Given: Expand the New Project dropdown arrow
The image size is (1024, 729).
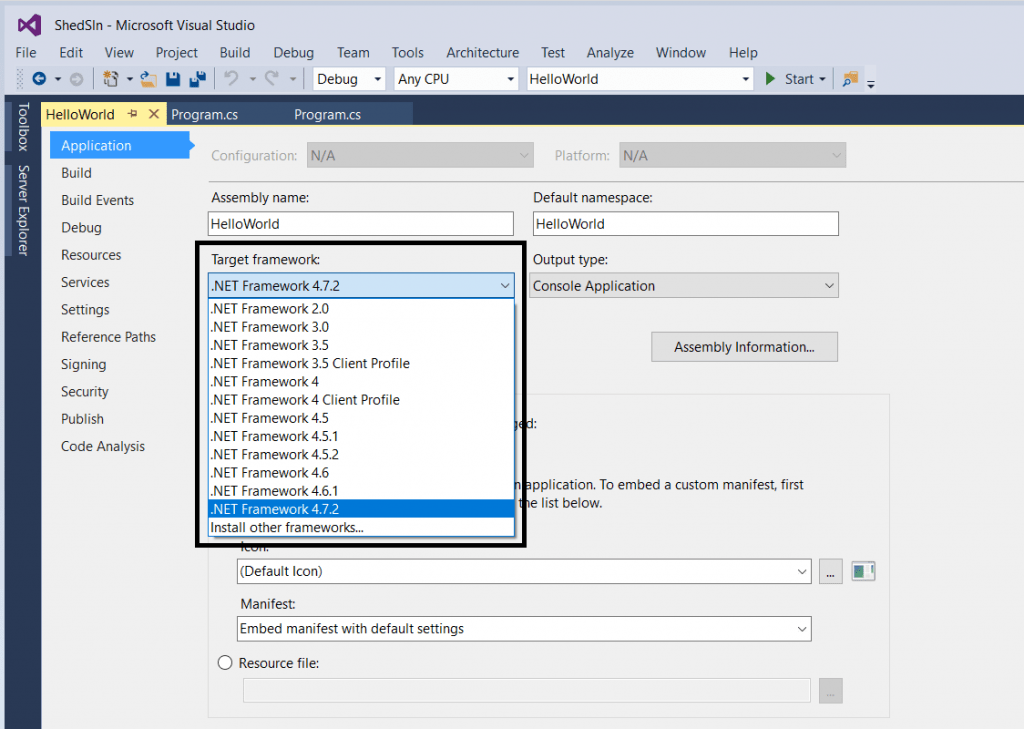Looking at the screenshot, I should (129, 79).
